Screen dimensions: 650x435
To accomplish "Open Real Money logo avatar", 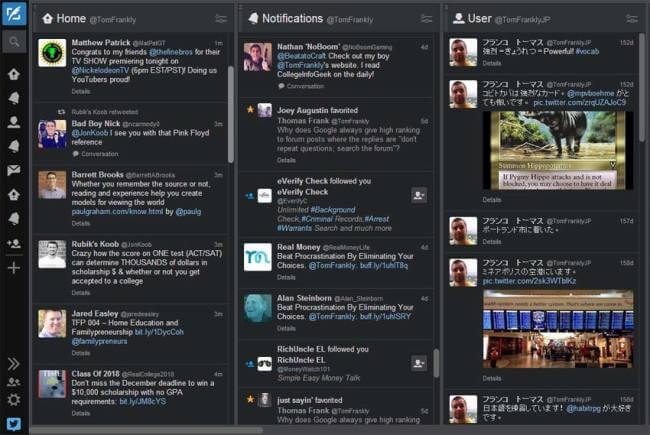I will pyautogui.click(x=258, y=257).
